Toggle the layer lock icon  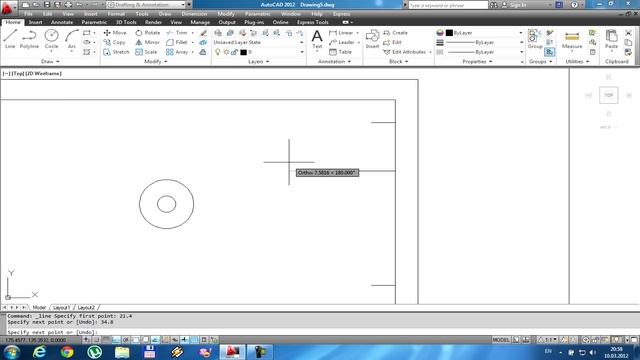tap(235, 52)
